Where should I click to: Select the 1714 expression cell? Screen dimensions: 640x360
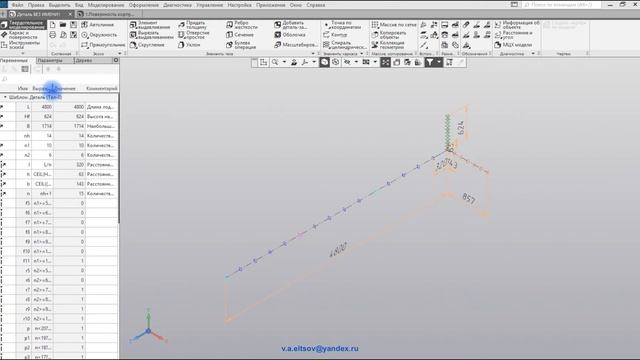click(x=42, y=126)
